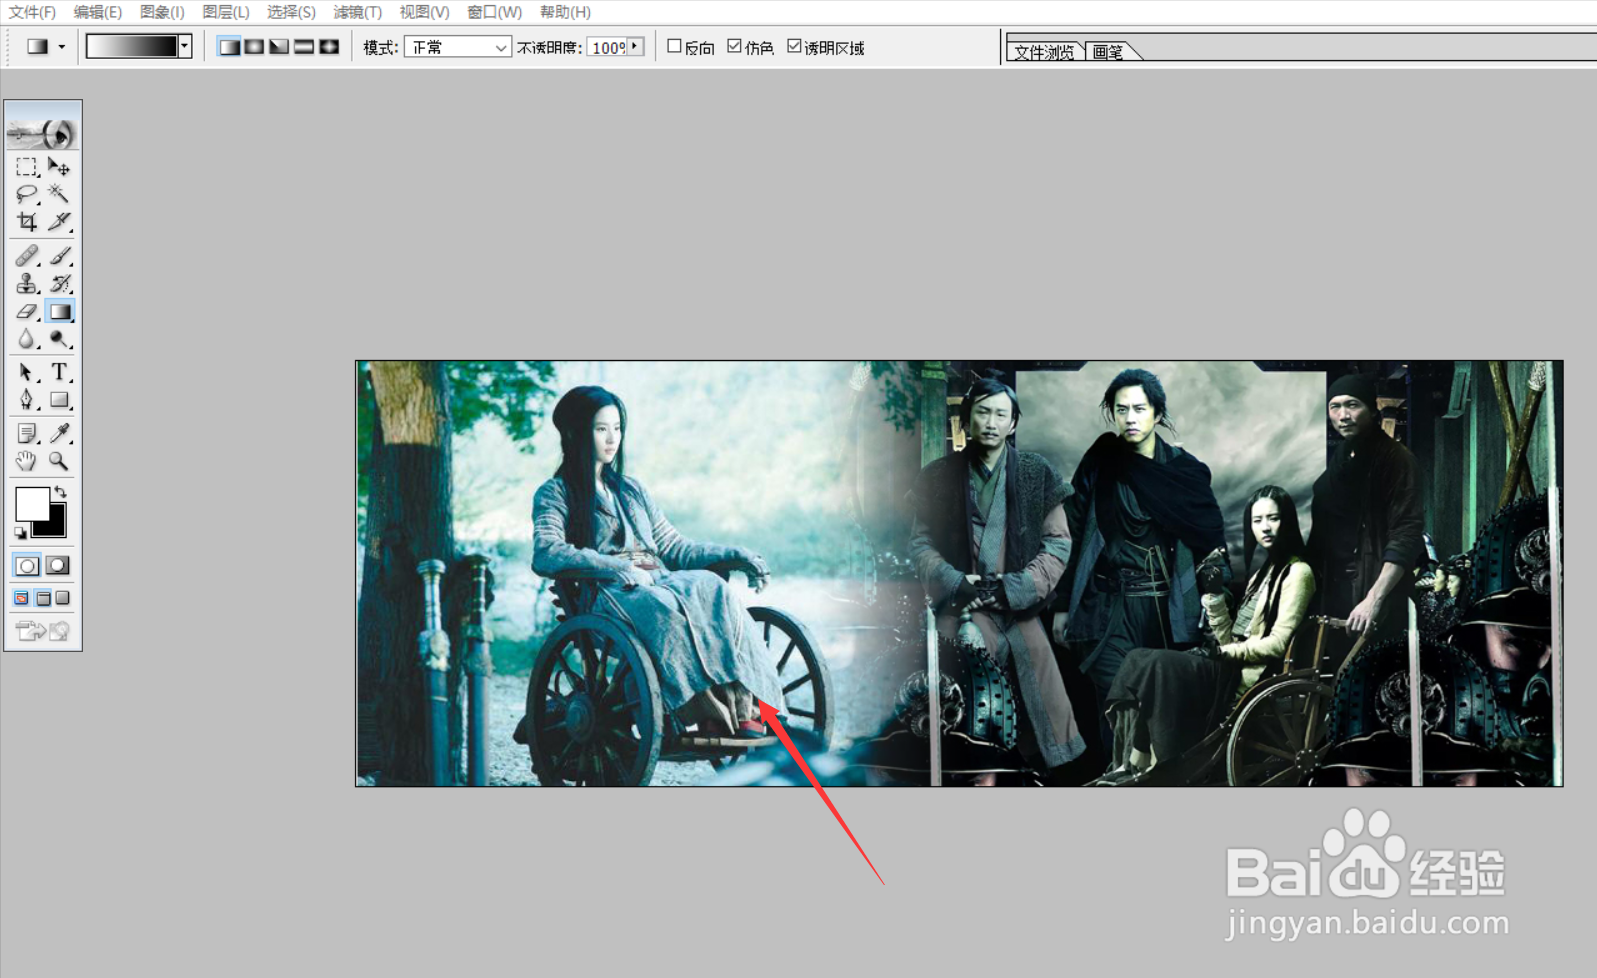Image resolution: width=1597 pixels, height=978 pixels.
Task: Open the 图层(L) menu
Action: coord(225,12)
